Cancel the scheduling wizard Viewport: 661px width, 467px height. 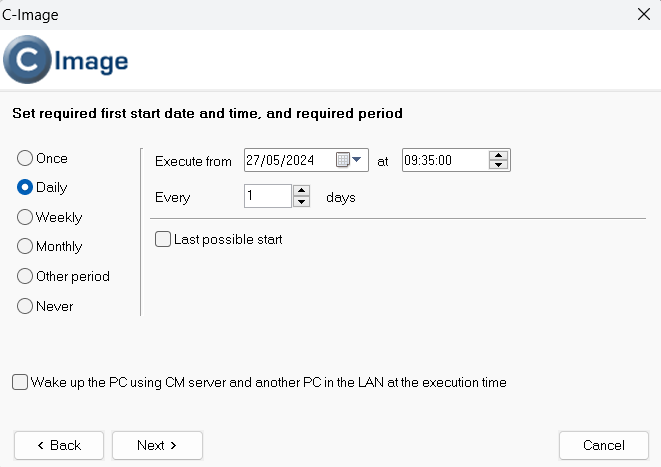coord(604,445)
